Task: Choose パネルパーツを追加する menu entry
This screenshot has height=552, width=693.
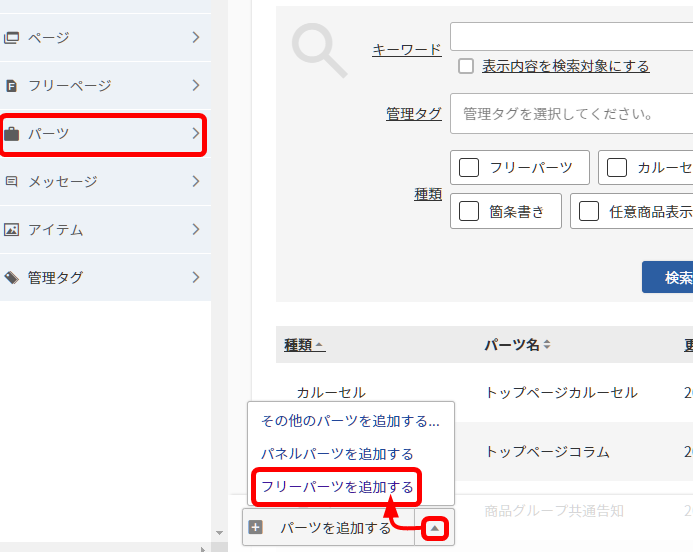Action: click(x=337, y=454)
